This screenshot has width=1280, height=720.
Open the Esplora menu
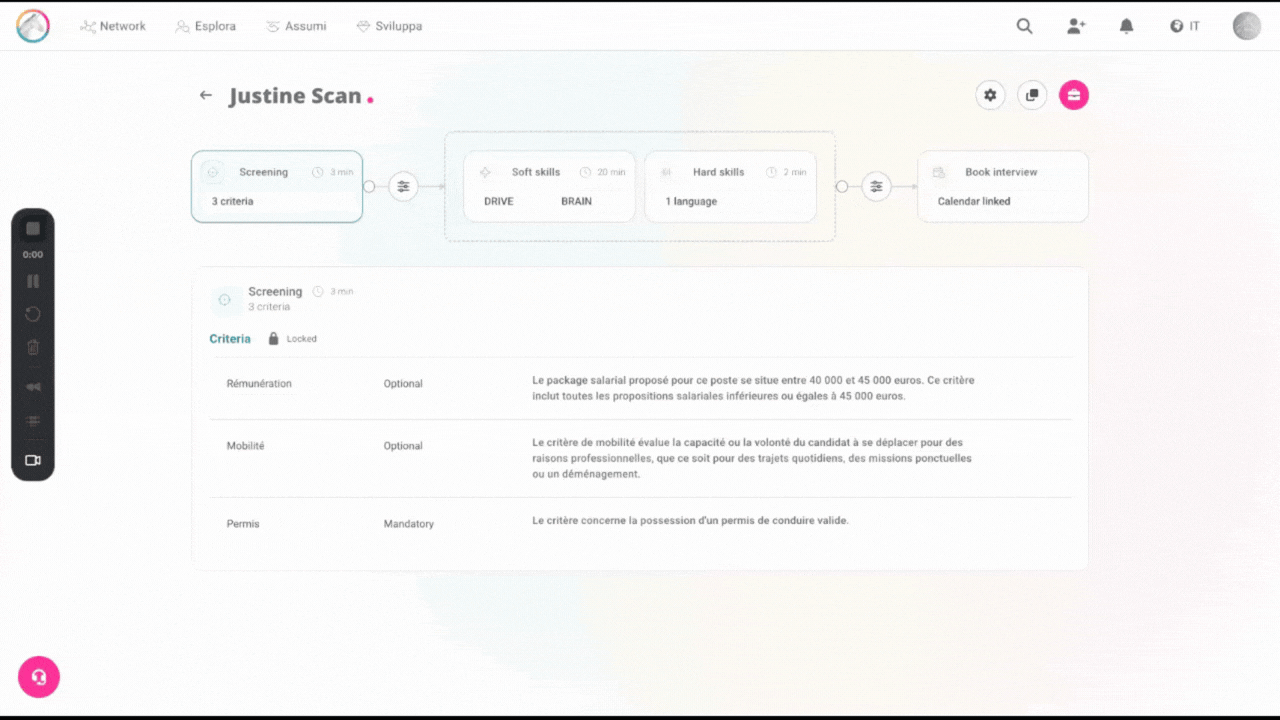click(206, 26)
